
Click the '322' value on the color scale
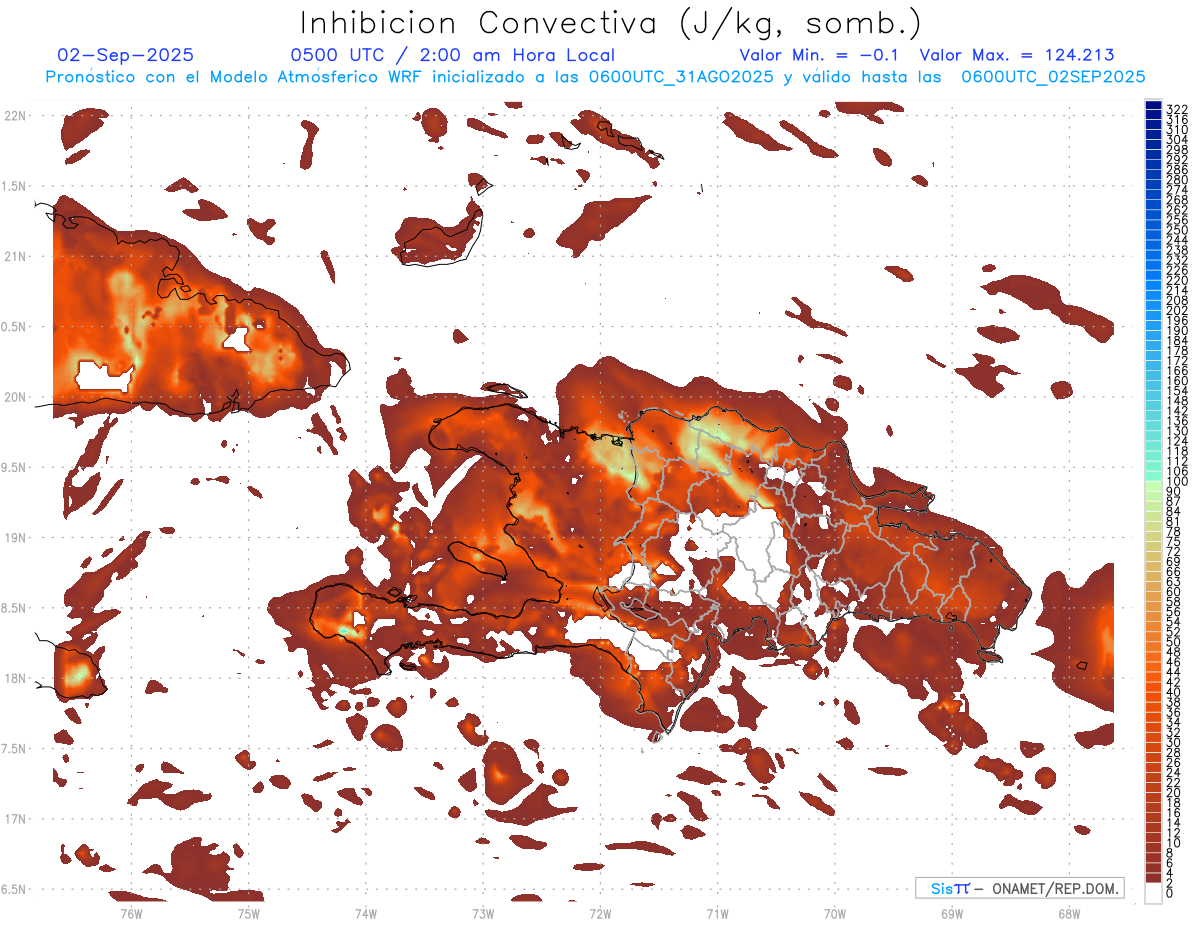pyautogui.click(x=1176, y=109)
